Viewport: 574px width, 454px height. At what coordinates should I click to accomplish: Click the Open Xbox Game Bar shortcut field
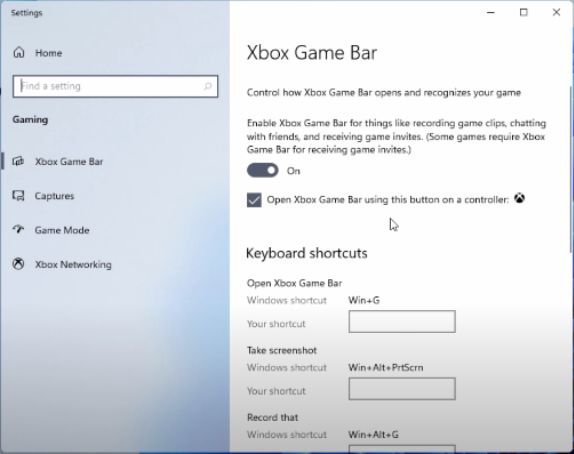click(402, 321)
